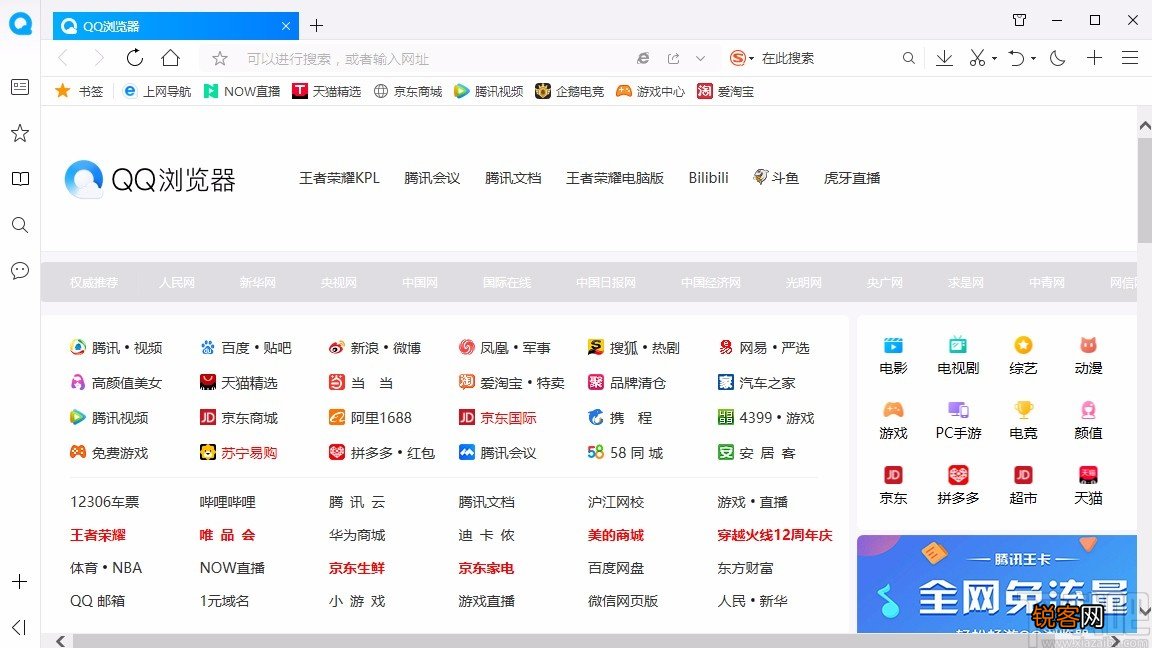Open search engine selector dropdown
The width and height of the screenshot is (1152, 648).
(742, 58)
